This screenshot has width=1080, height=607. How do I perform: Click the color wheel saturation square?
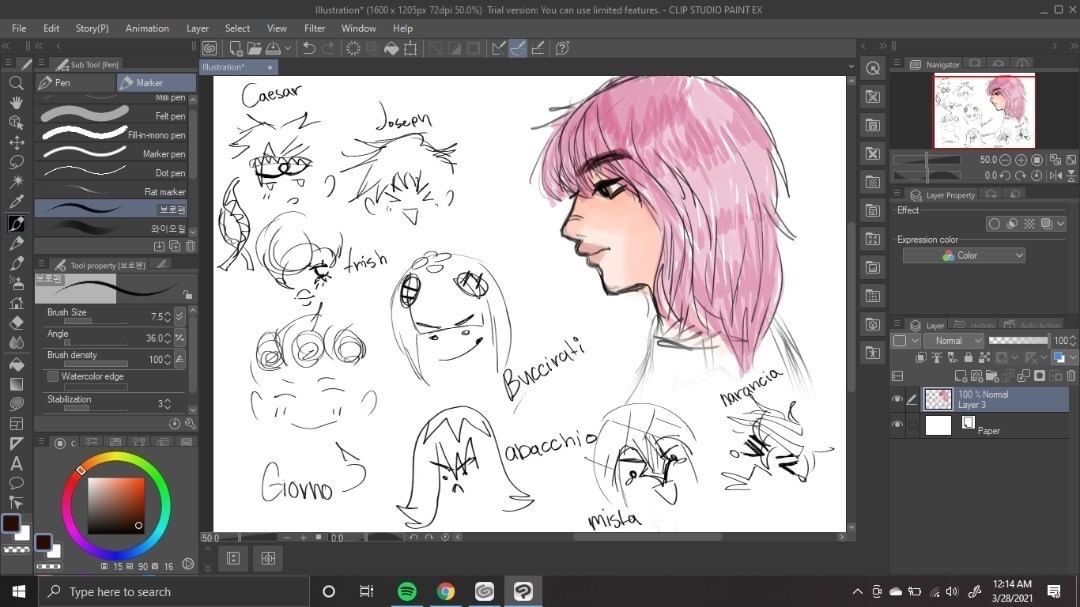[116, 505]
